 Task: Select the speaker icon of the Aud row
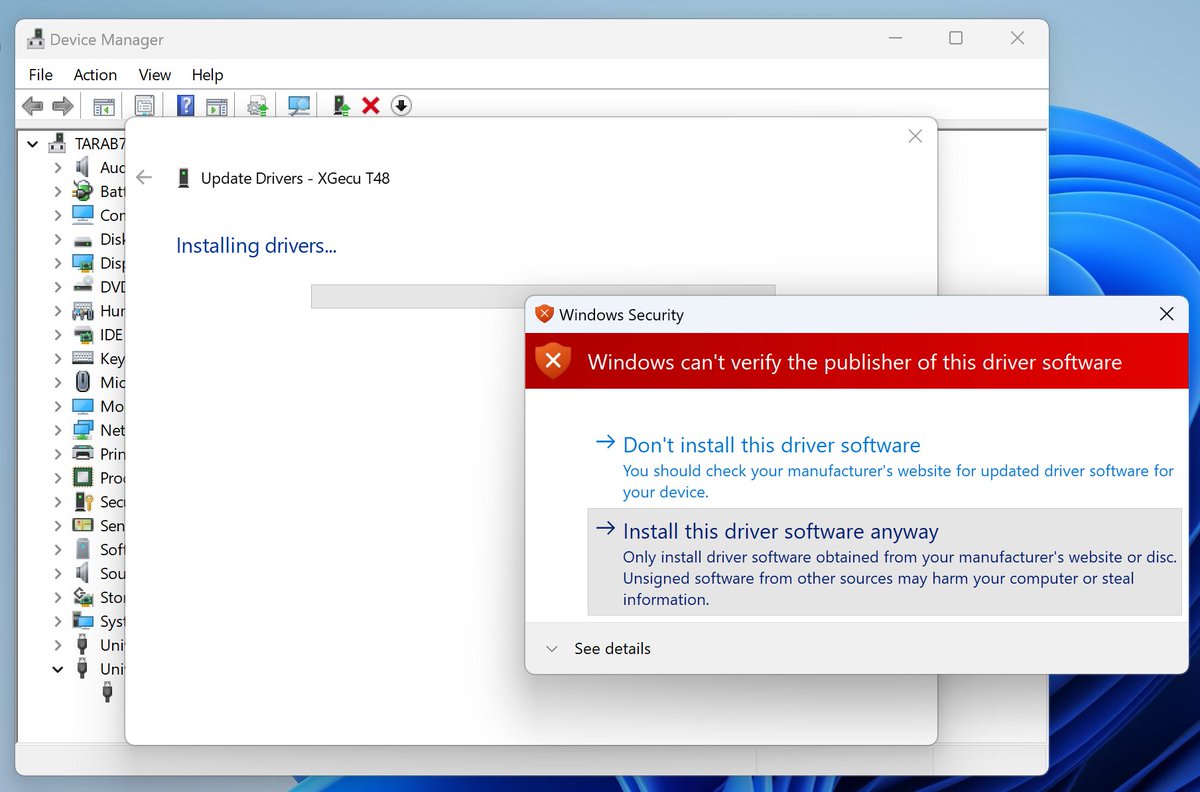tap(82, 167)
